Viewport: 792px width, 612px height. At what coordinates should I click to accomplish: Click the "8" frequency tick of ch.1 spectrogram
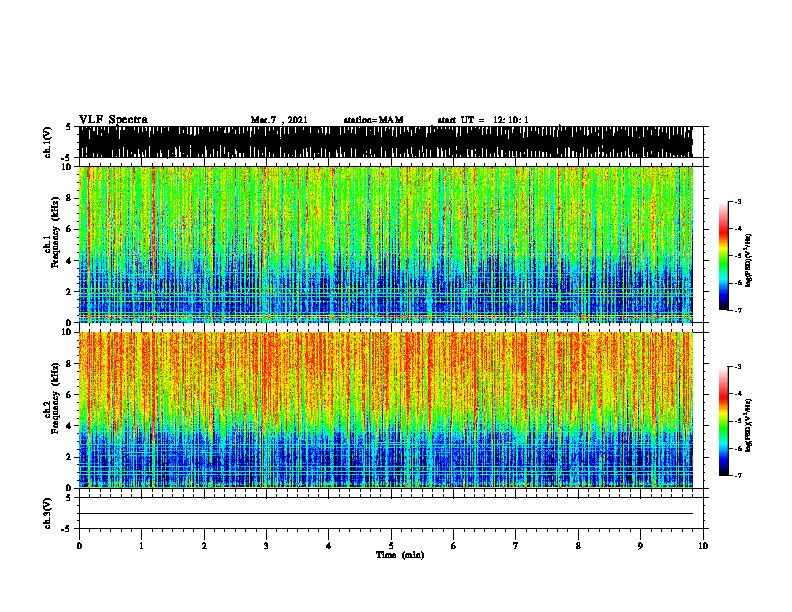[71, 198]
